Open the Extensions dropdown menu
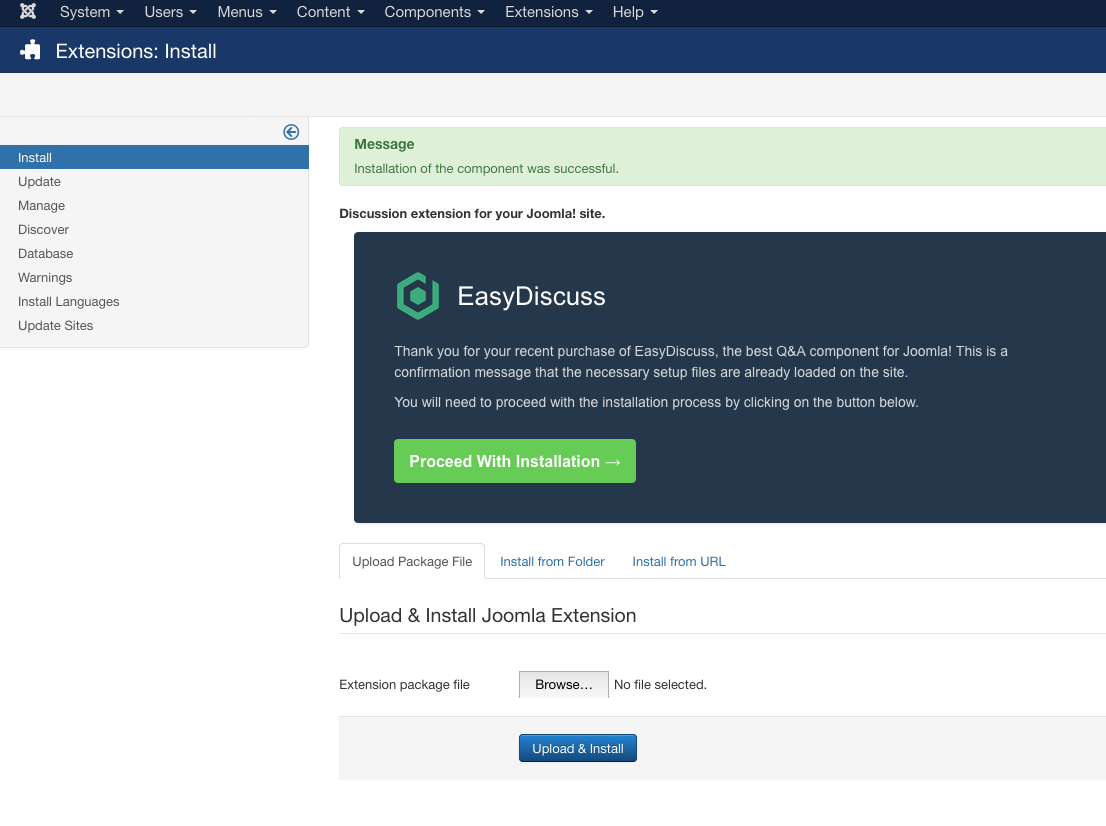 (x=549, y=12)
